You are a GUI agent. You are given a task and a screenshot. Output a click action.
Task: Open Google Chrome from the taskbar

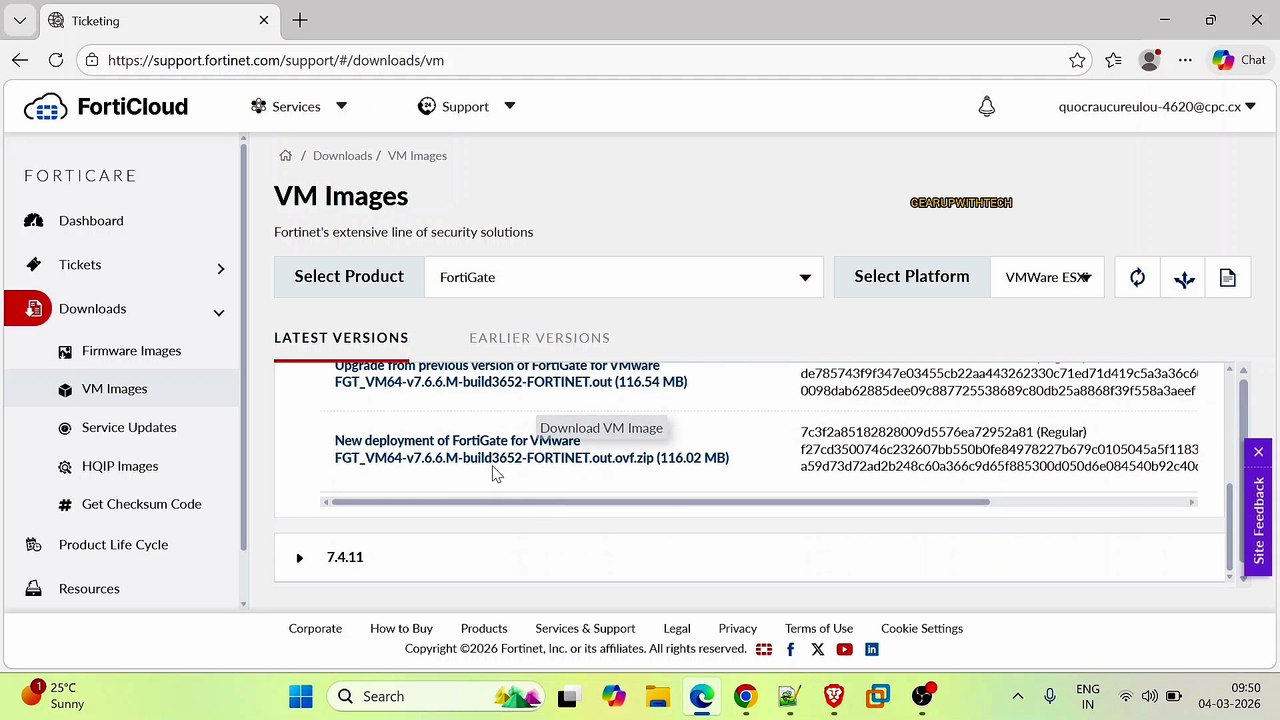point(745,696)
